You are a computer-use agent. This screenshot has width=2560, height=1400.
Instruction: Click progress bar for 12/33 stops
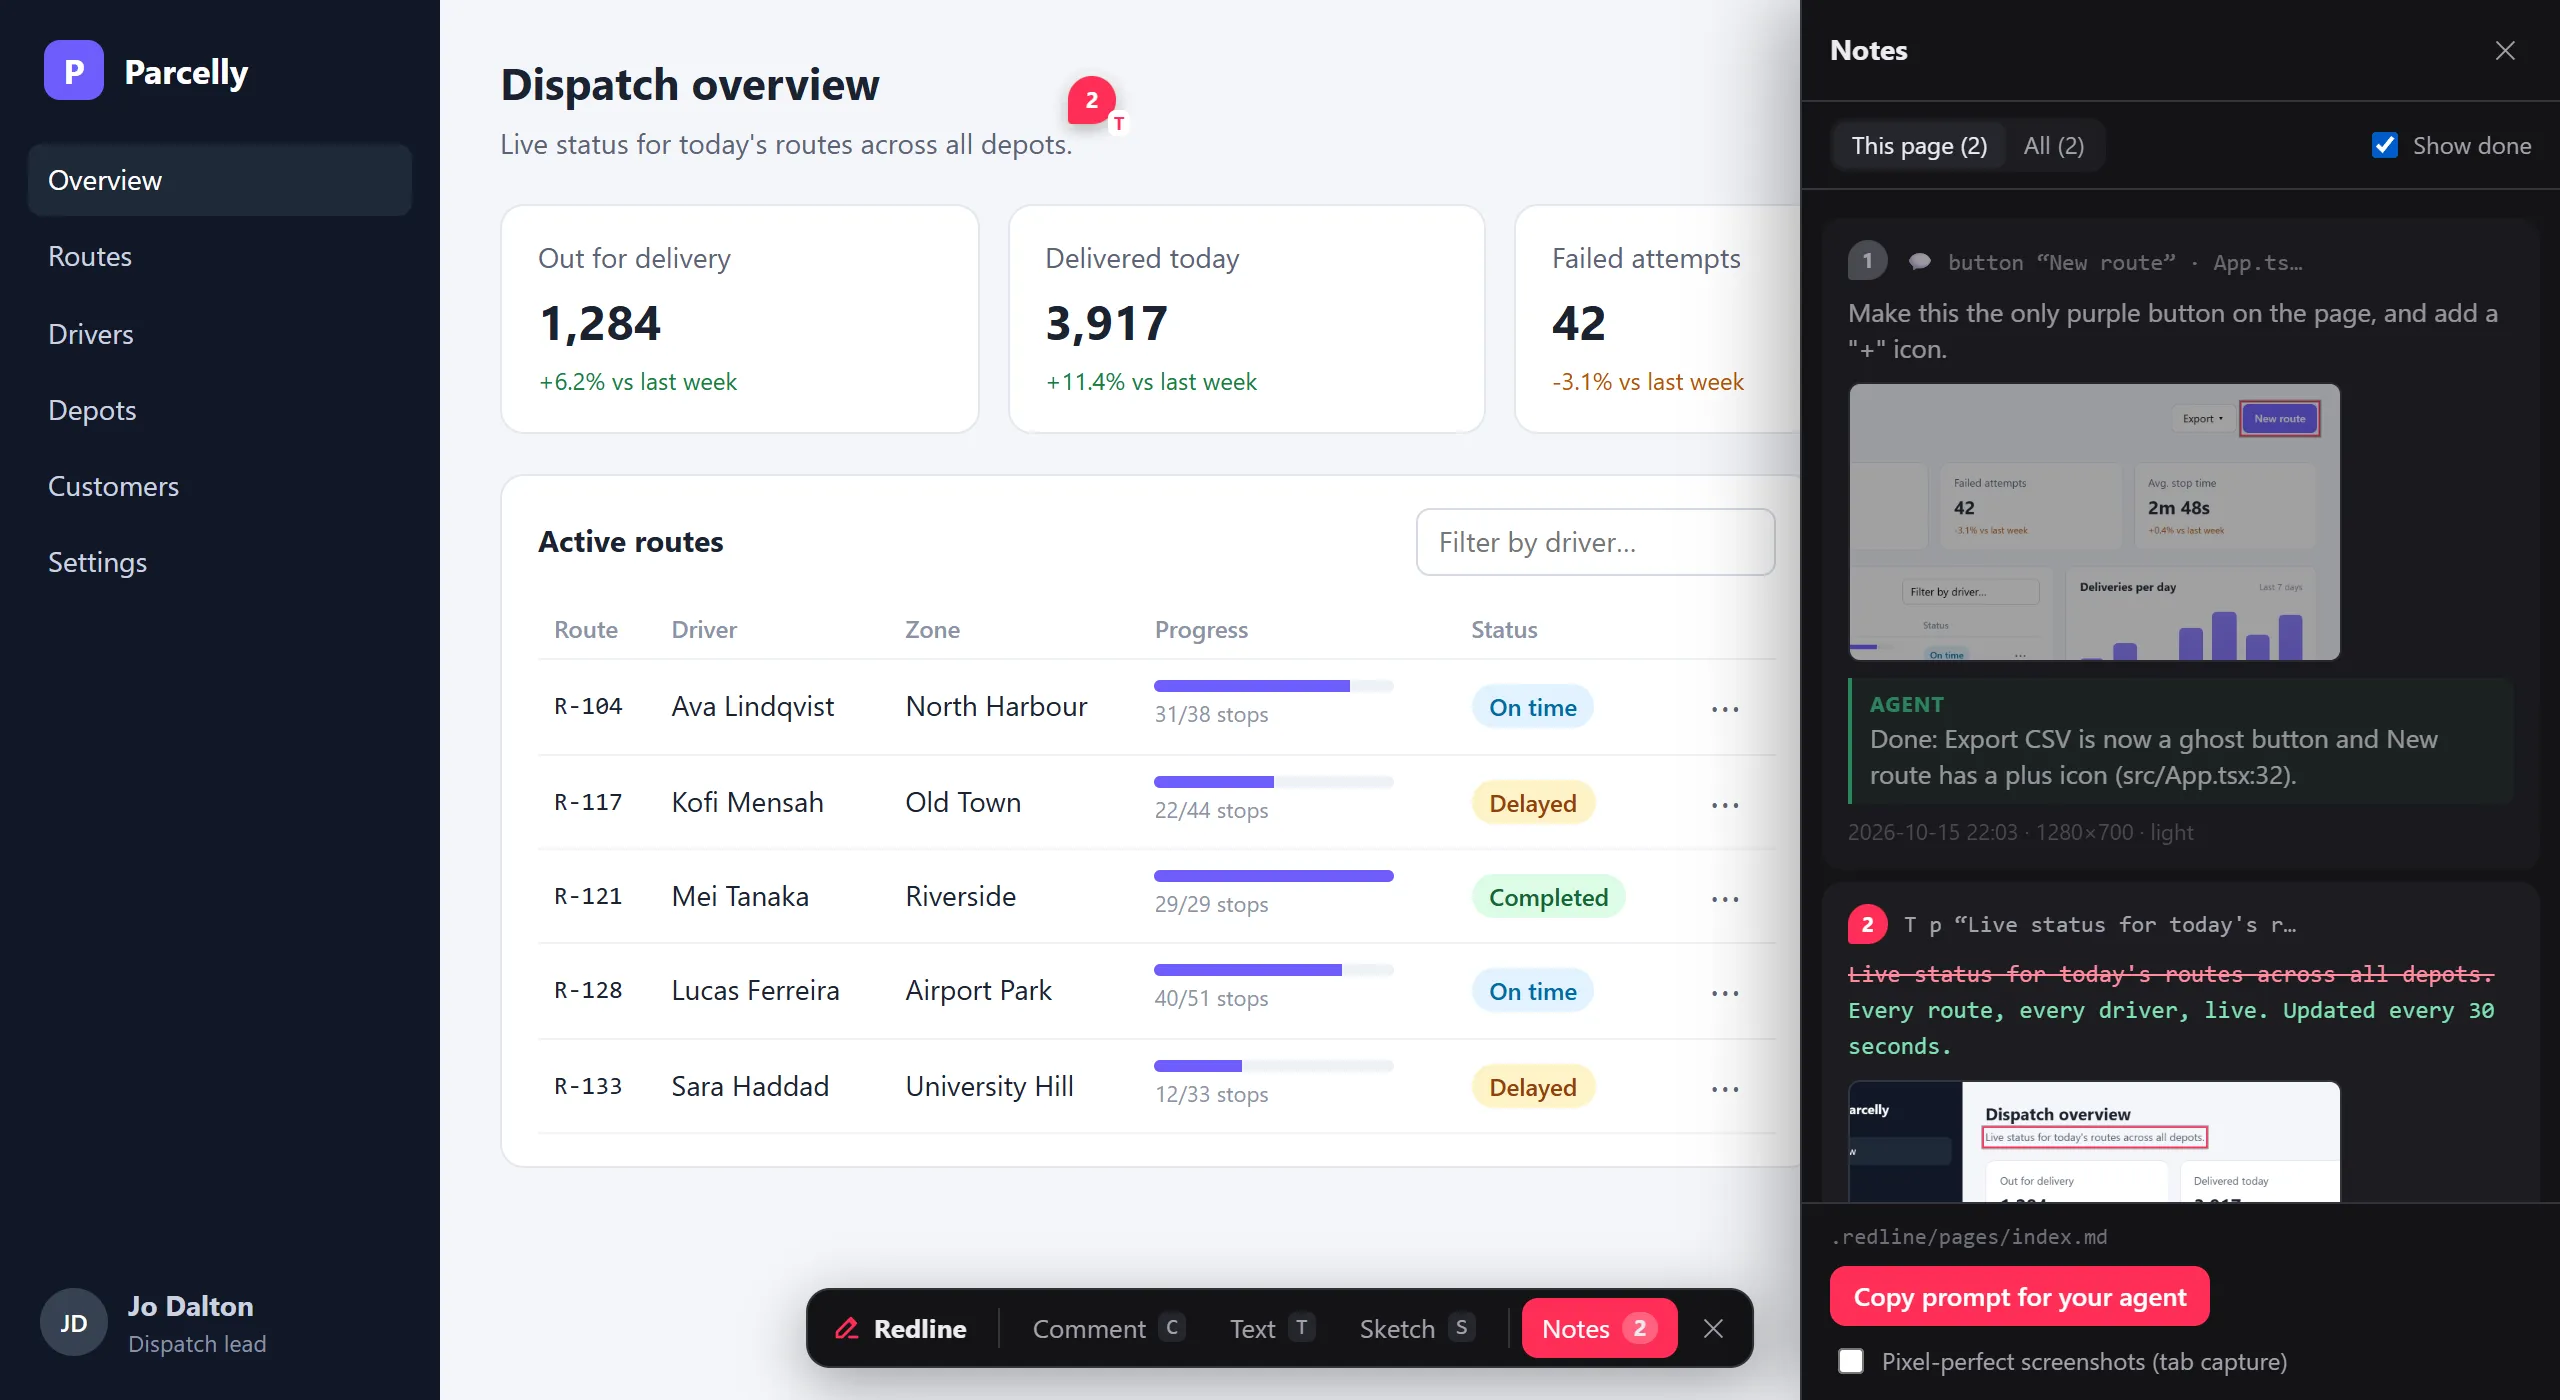(1273, 1066)
